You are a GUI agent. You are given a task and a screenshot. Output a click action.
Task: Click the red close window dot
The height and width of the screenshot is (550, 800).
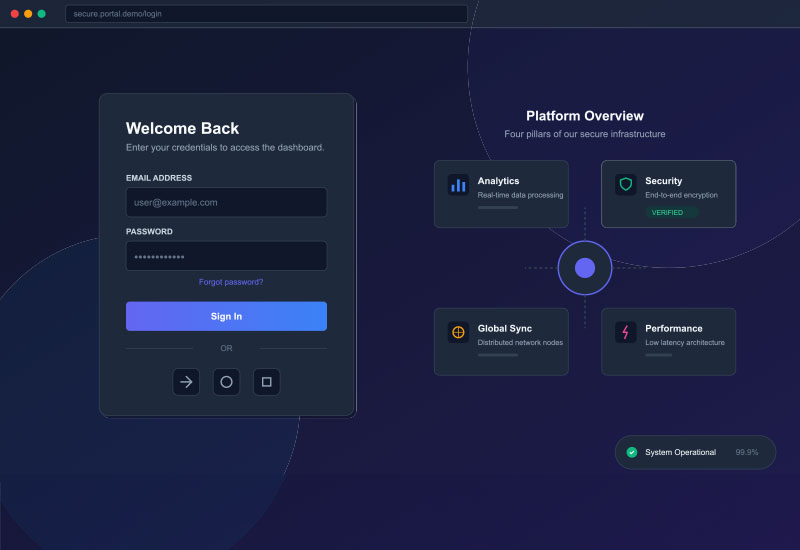(15, 14)
